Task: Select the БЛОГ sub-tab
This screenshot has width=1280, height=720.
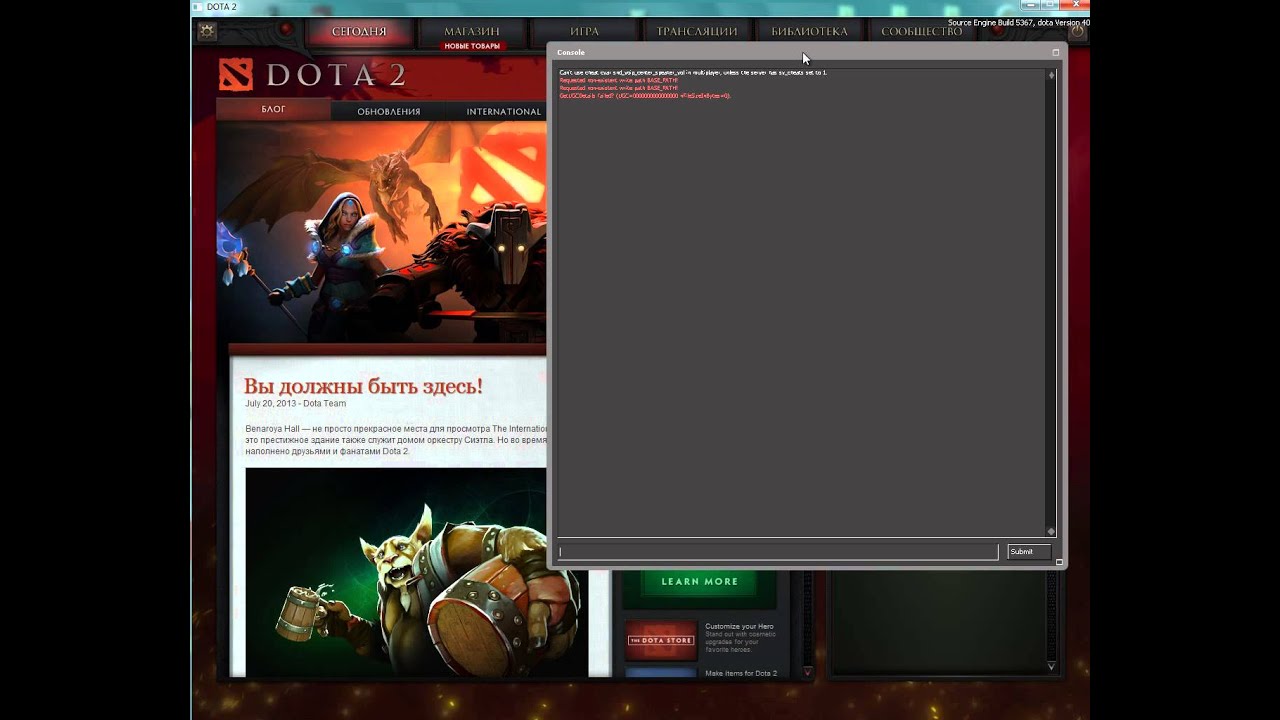Action: (274, 109)
